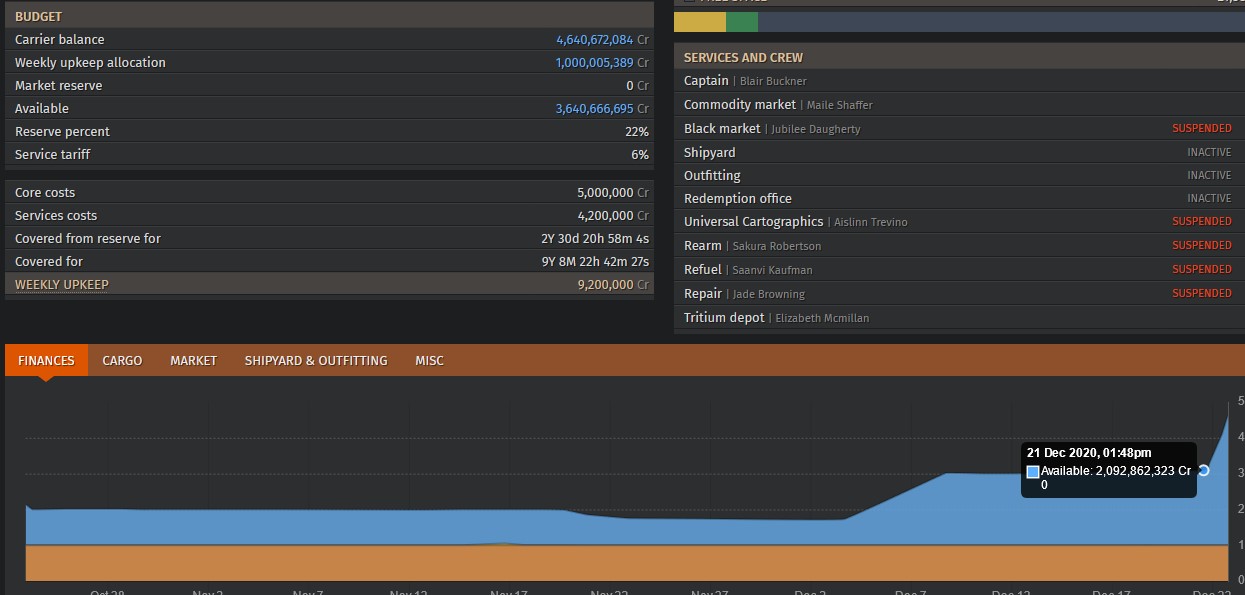The image size is (1245, 595).
Task: Click the green segment of the capacity bar
Action: click(742, 22)
